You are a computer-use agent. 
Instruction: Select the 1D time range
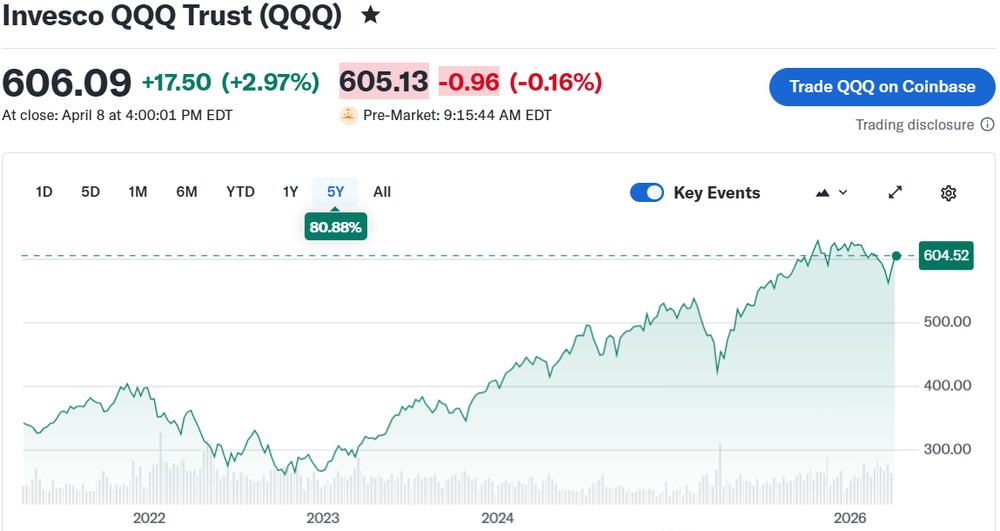[x=44, y=192]
